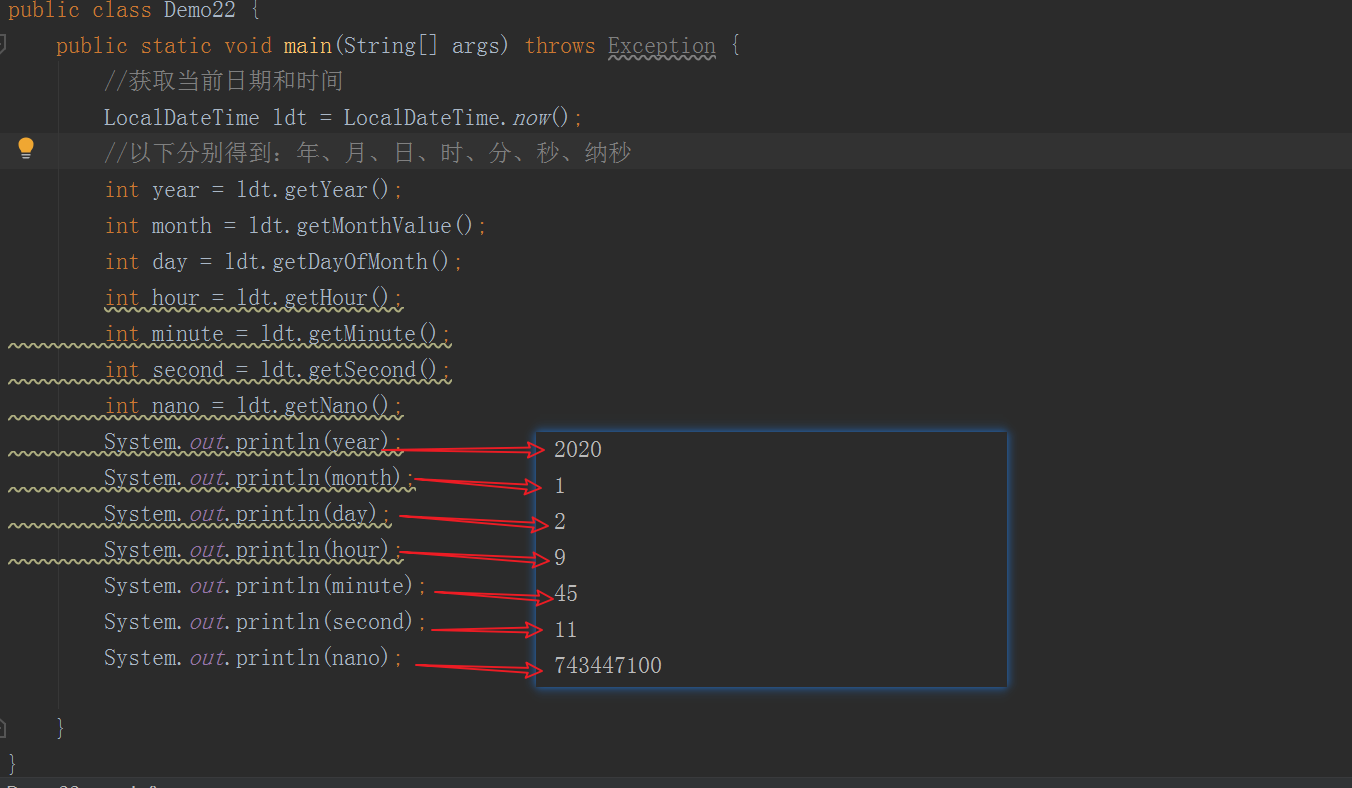Click the println(minute) statement
Viewport: 1352px width, 788px height.
(x=262, y=585)
